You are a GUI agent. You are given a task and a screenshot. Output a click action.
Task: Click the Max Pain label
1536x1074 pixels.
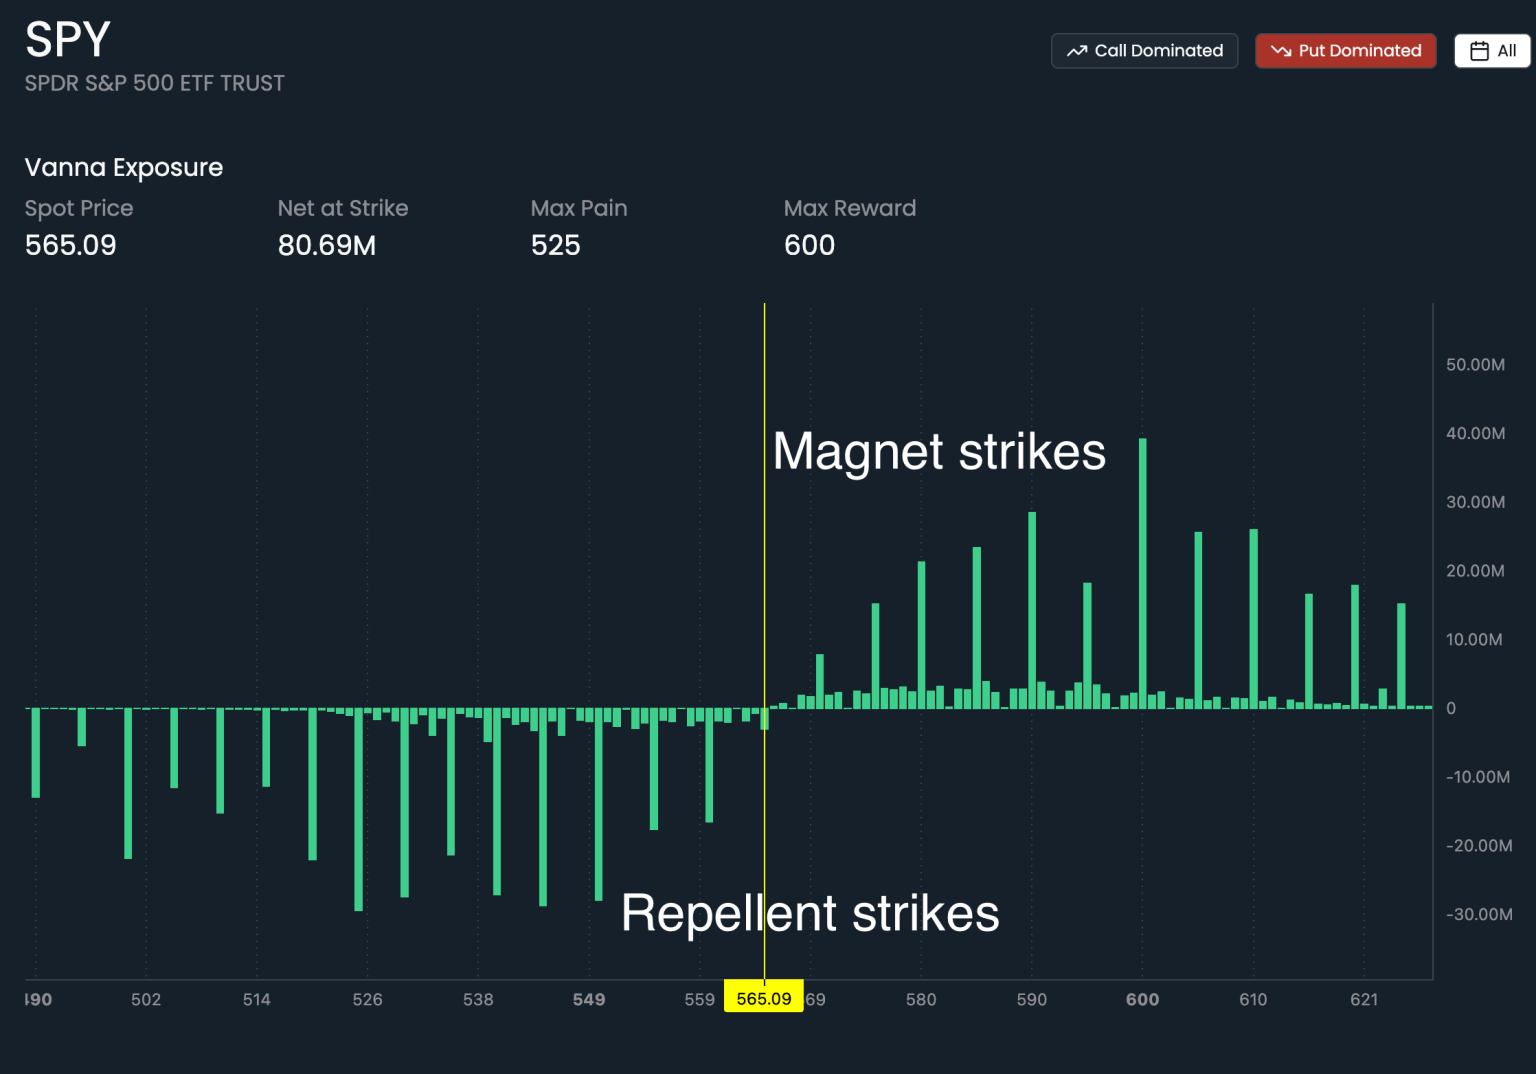(x=579, y=208)
